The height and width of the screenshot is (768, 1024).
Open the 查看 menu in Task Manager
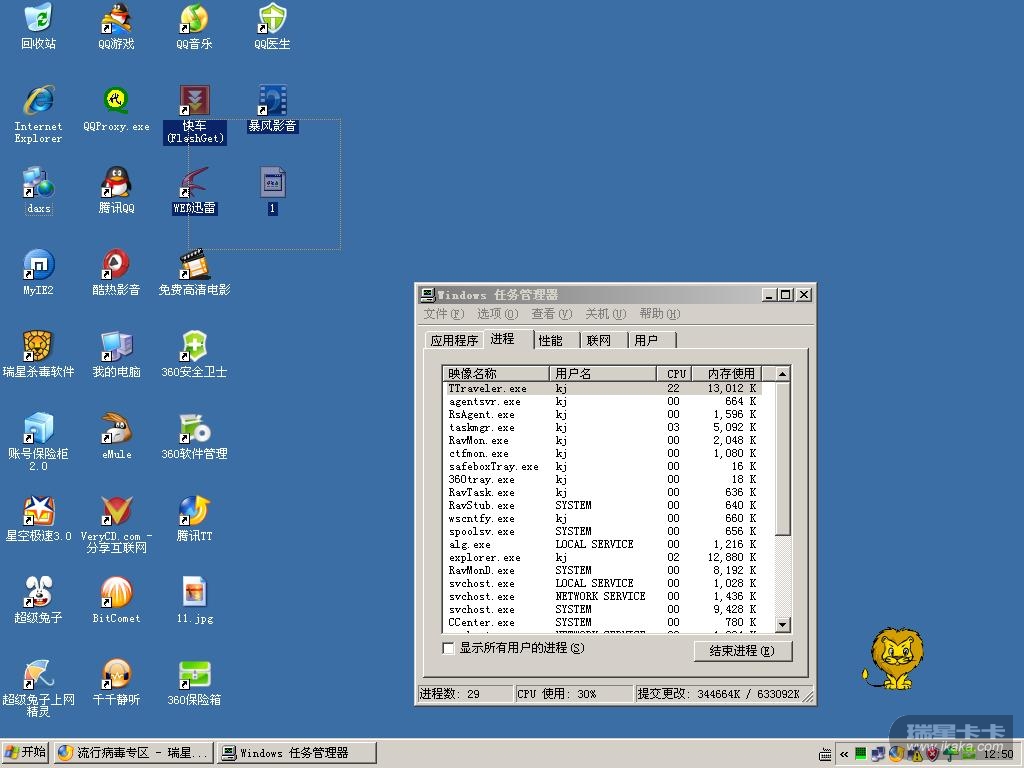[x=551, y=314]
